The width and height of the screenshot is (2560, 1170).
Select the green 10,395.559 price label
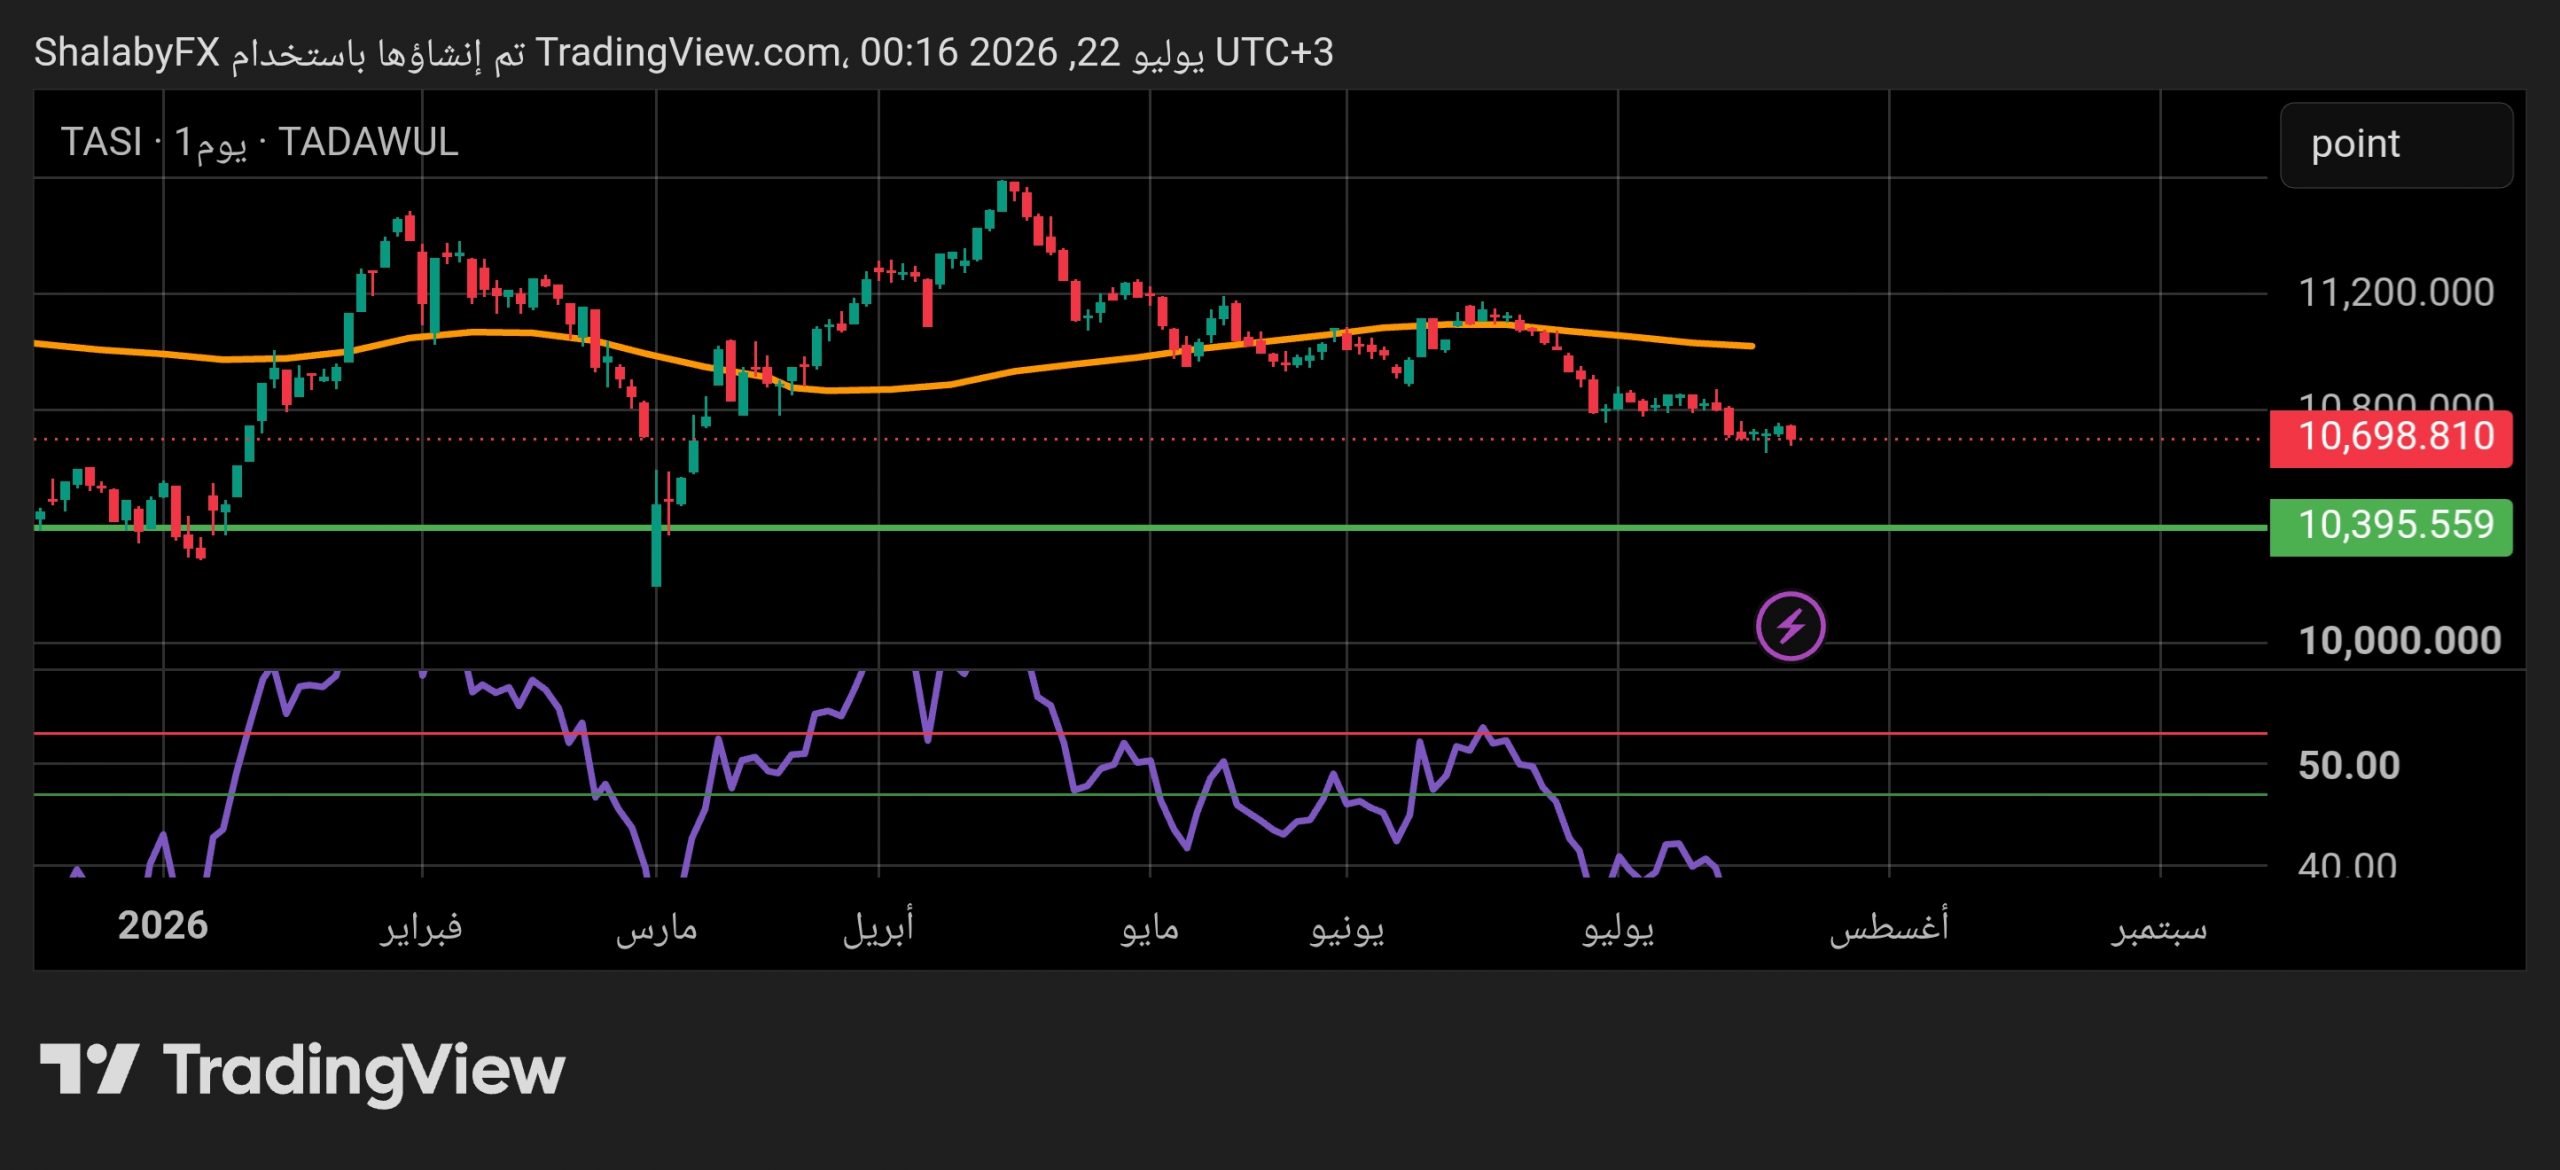pyautogui.click(x=2390, y=526)
